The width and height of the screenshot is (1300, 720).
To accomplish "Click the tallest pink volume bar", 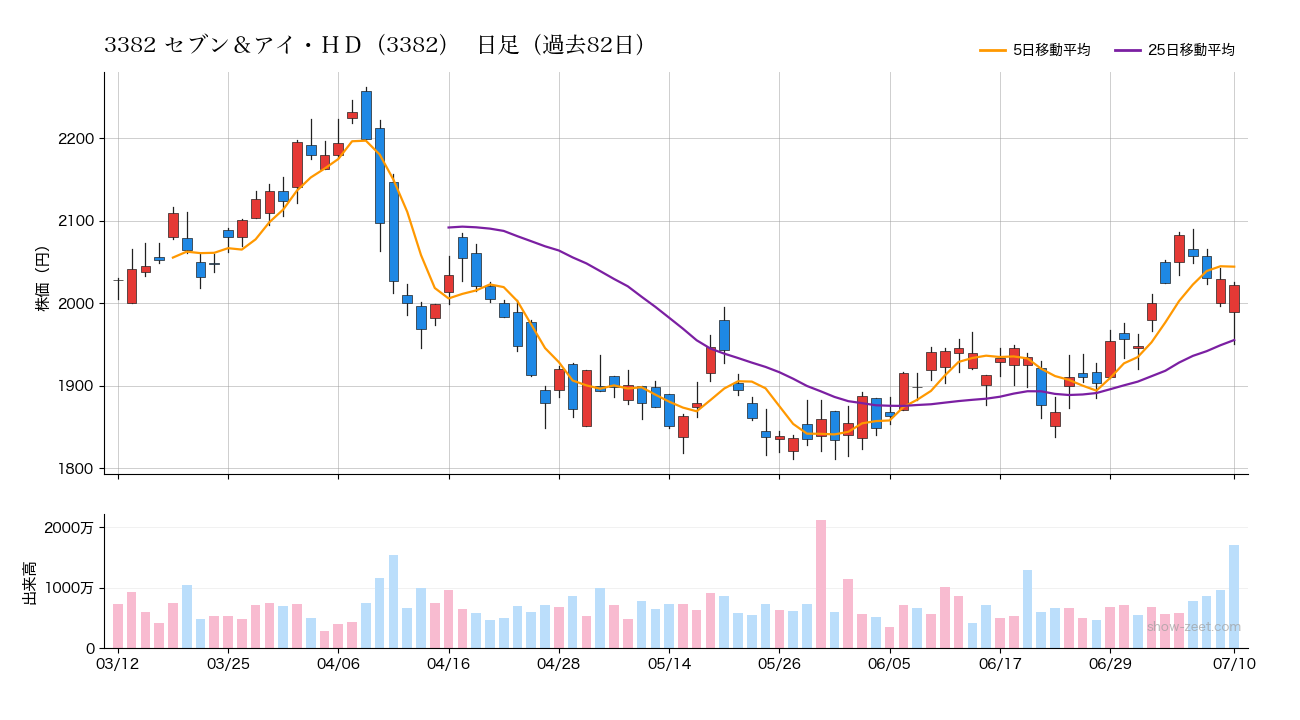I will [x=821, y=584].
